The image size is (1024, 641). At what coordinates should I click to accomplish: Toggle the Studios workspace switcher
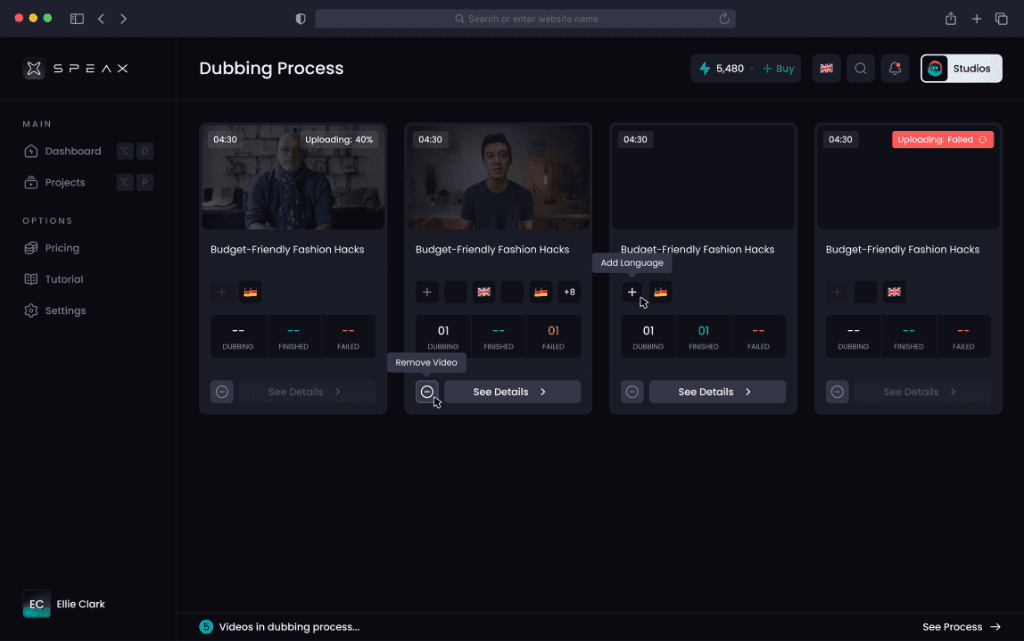[960, 68]
